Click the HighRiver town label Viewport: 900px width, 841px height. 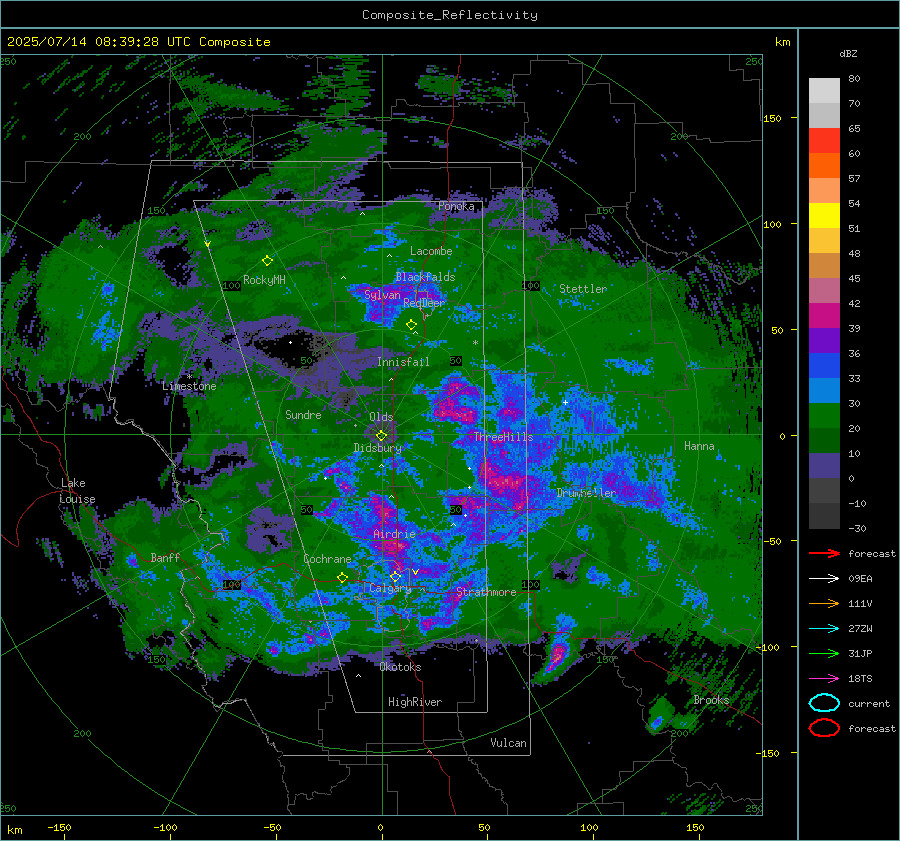point(415,702)
